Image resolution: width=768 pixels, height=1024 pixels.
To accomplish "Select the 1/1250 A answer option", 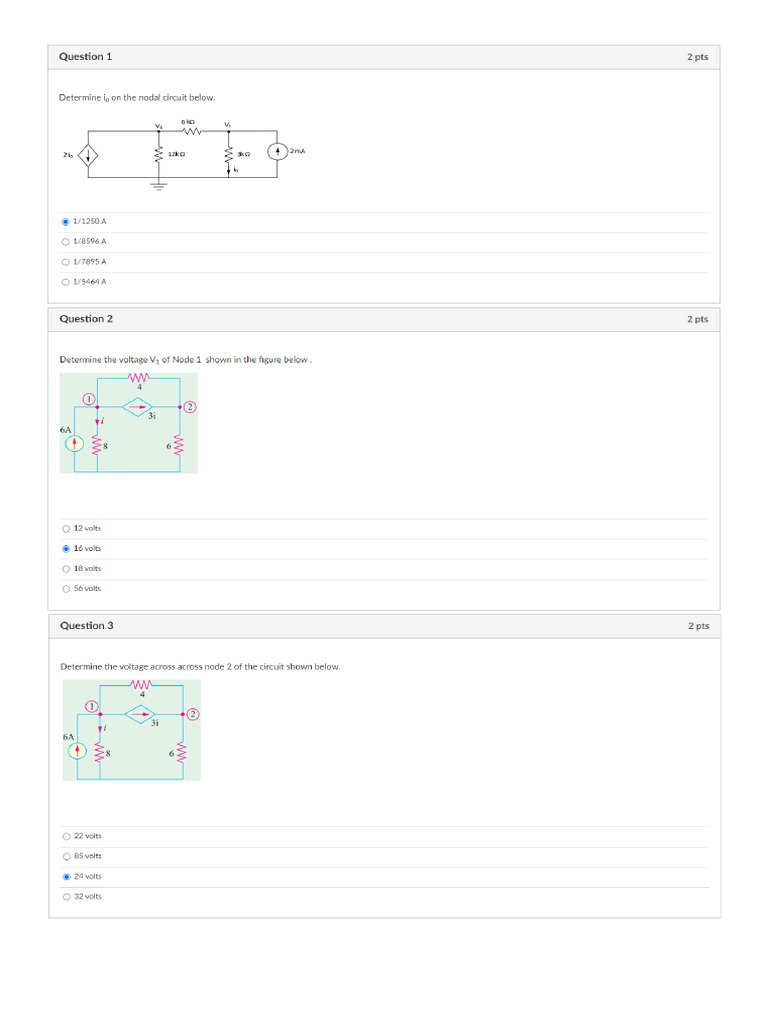I will pos(66,221).
